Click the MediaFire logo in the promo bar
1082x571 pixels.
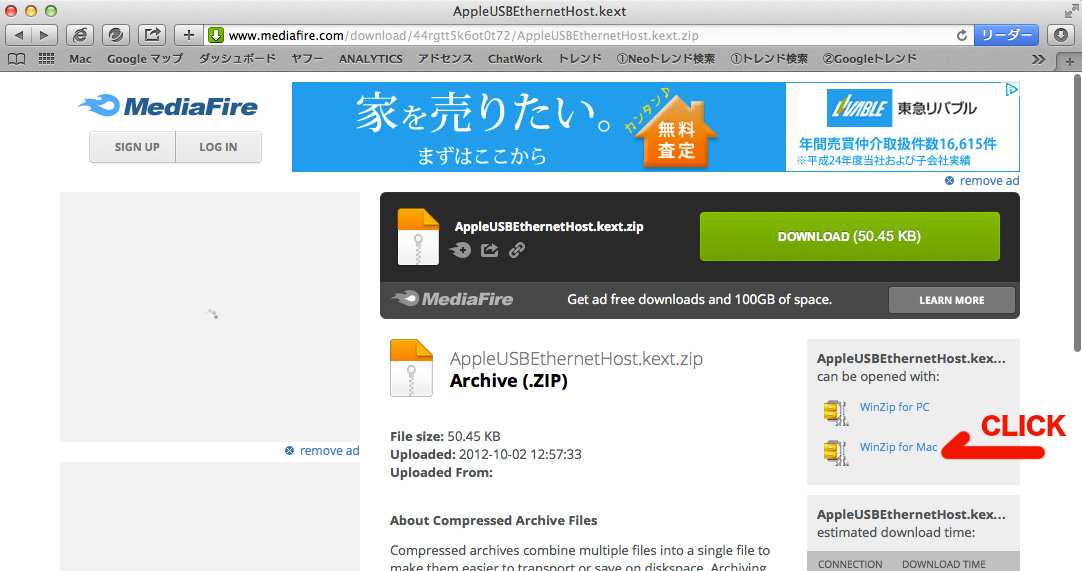[x=453, y=299]
